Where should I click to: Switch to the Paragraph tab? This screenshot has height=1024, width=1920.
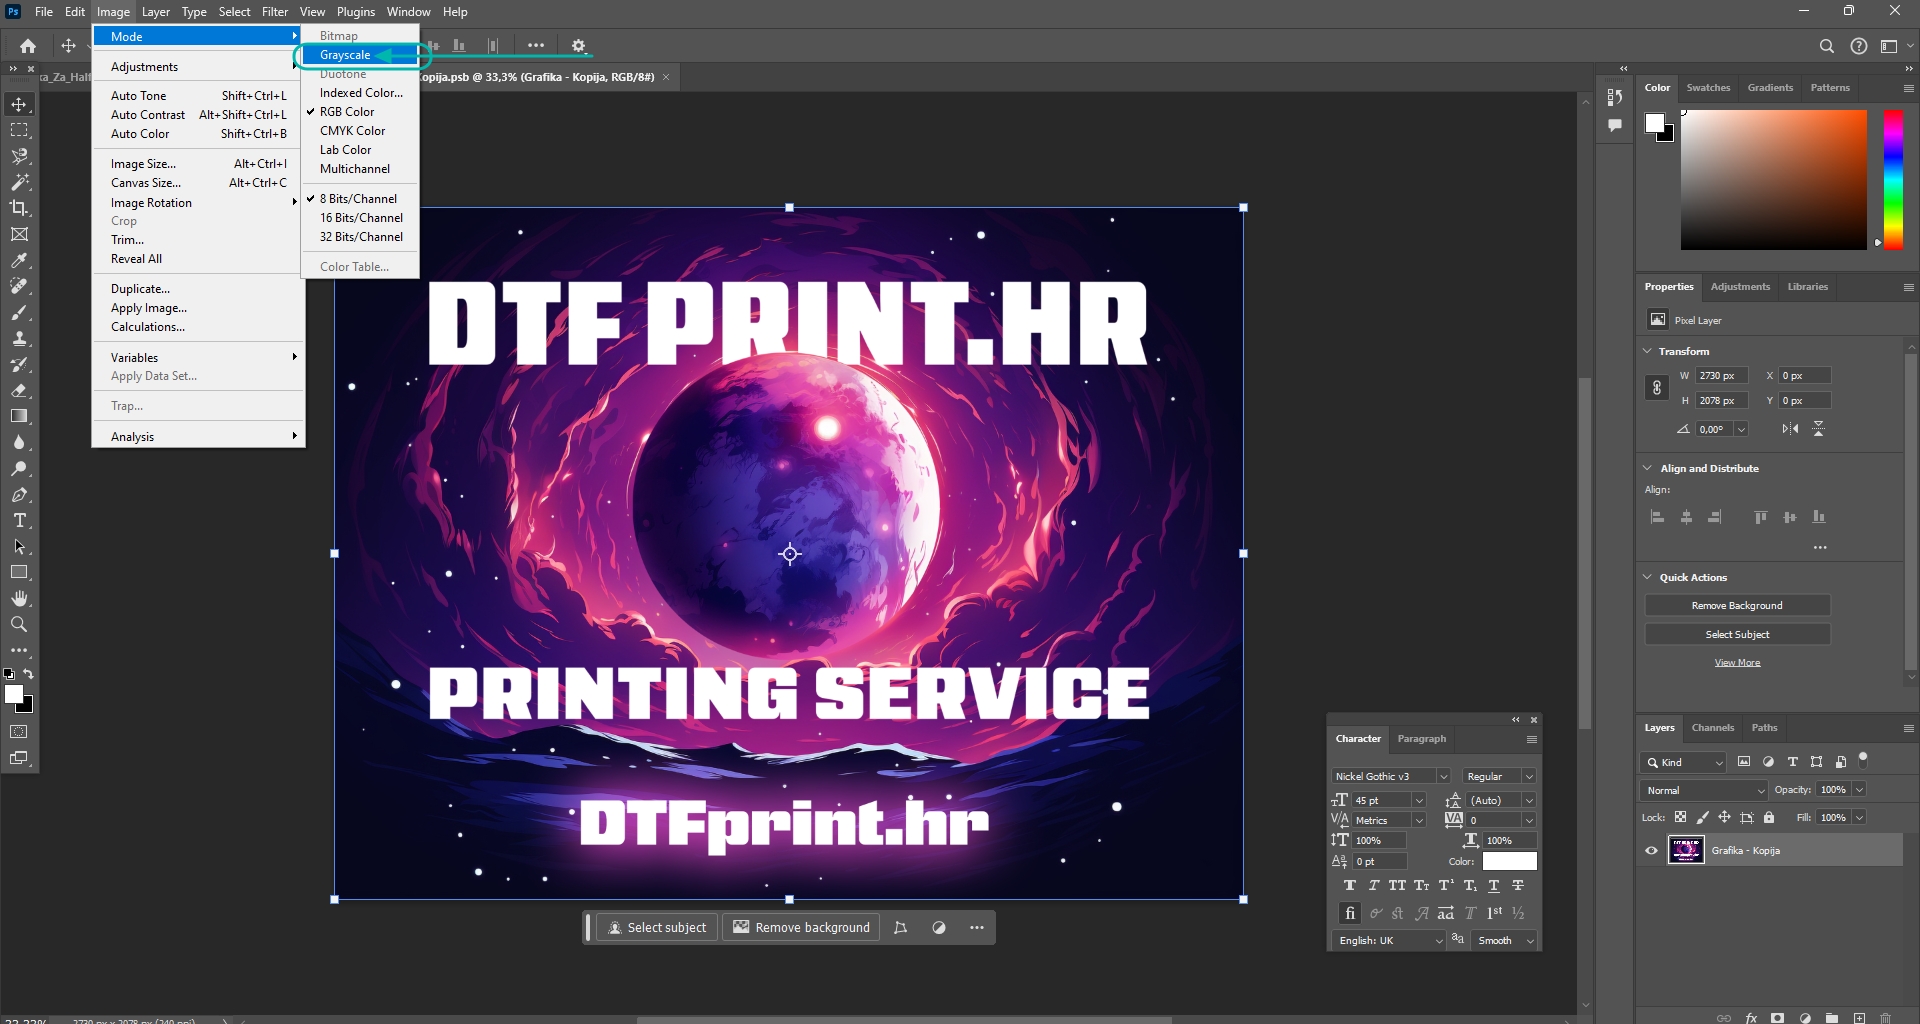(1422, 739)
